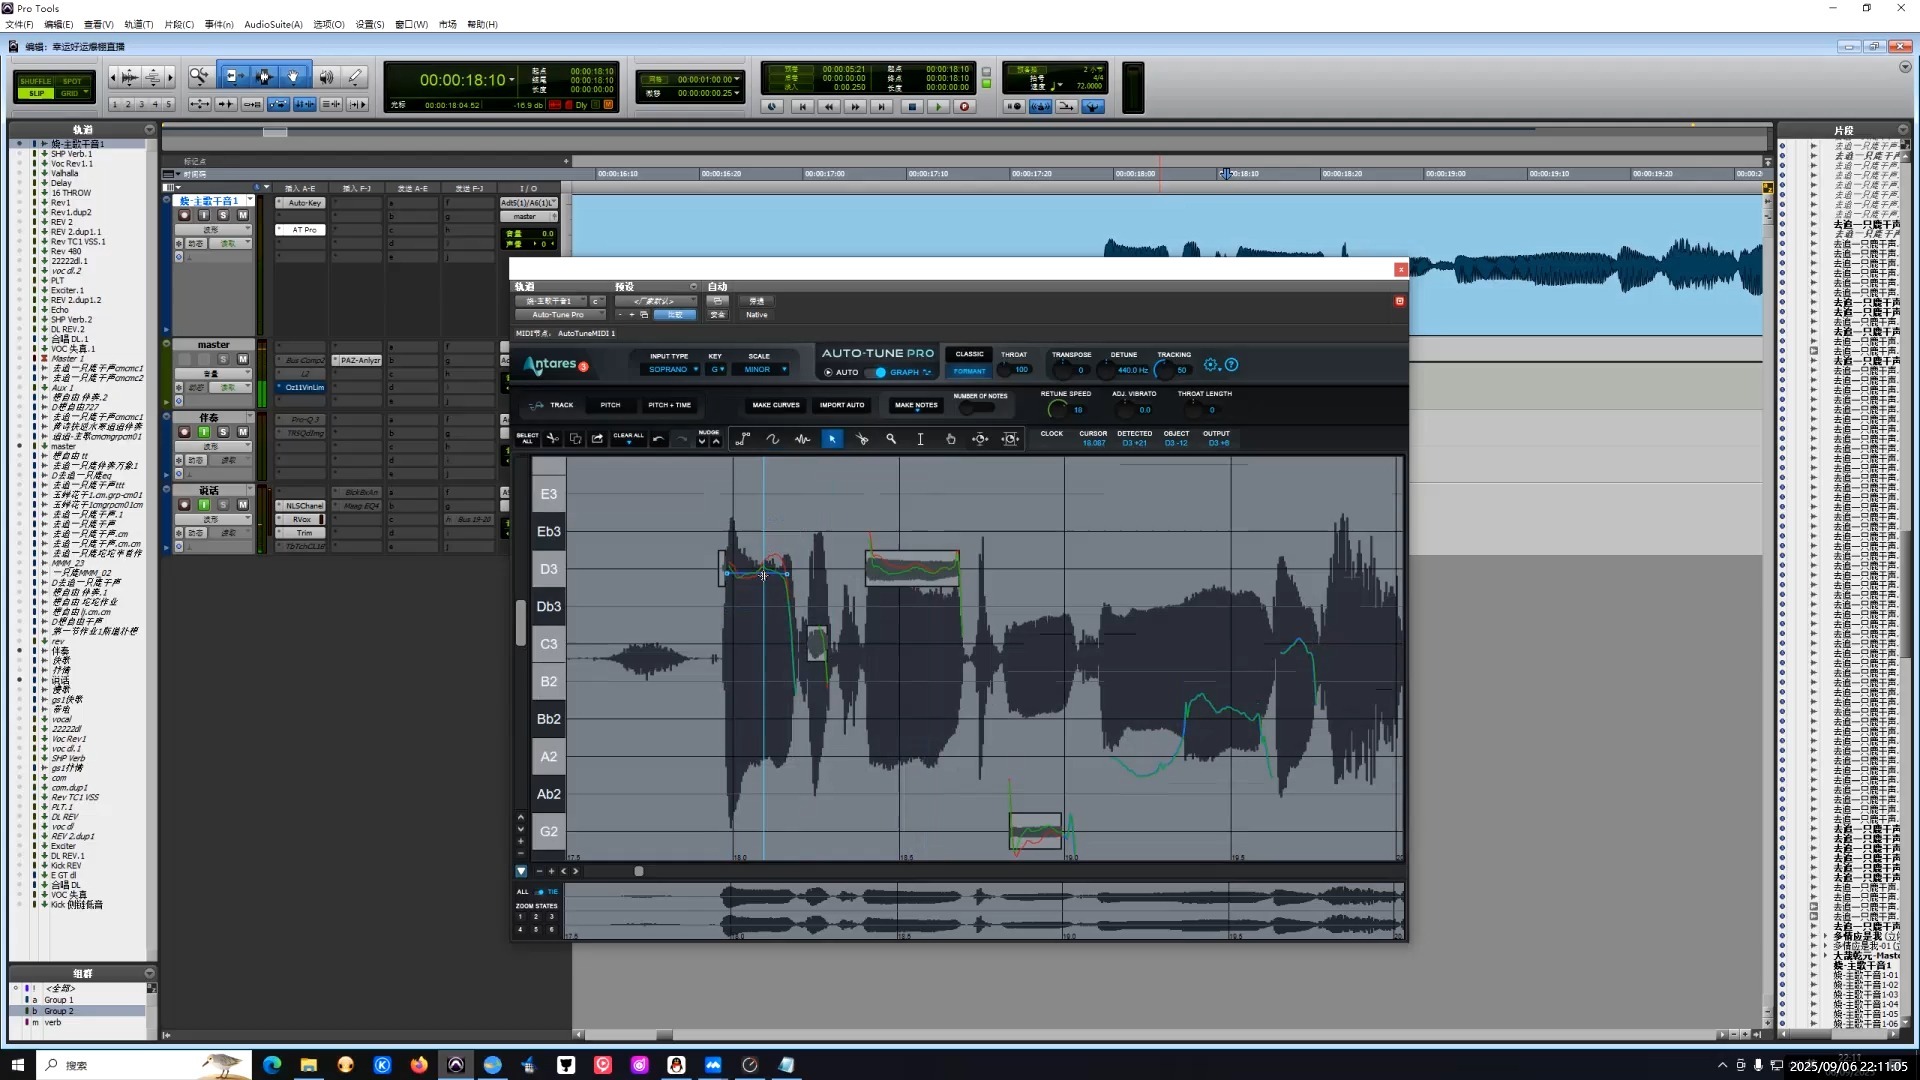The width and height of the screenshot is (1920, 1080).
Task: Open the 轨道(T) menu
Action: (x=139, y=24)
